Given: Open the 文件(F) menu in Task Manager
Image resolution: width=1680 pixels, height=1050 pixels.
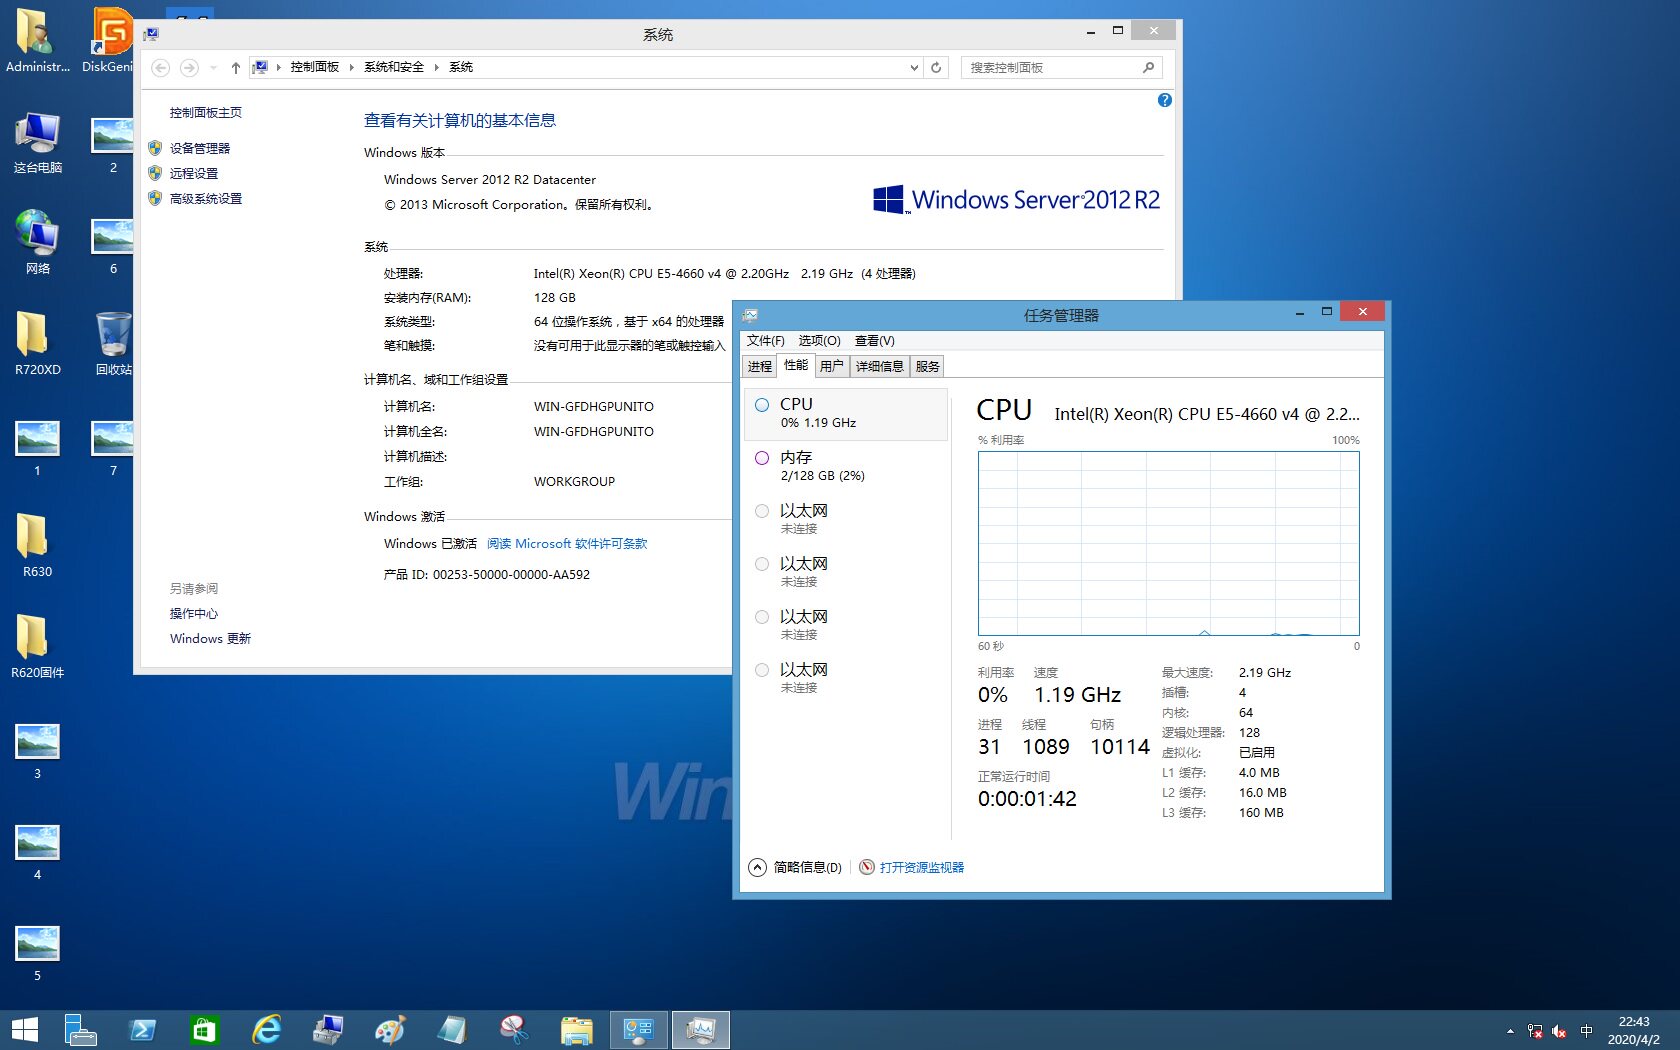Looking at the screenshot, I should tap(765, 341).
